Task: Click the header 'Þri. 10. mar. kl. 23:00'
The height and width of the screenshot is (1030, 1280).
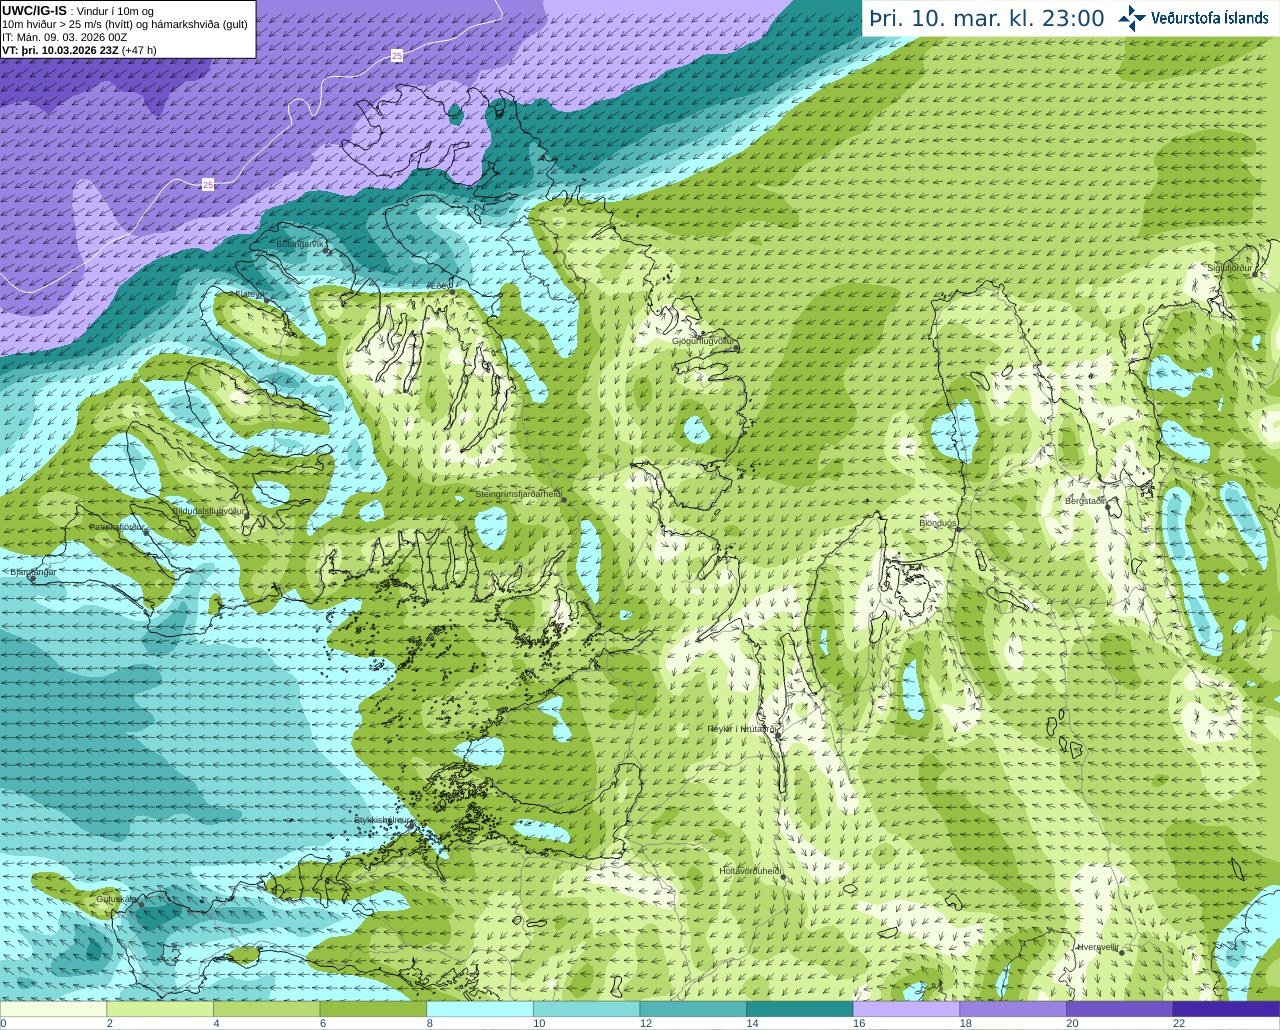Action: pyautogui.click(x=986, y=18)
